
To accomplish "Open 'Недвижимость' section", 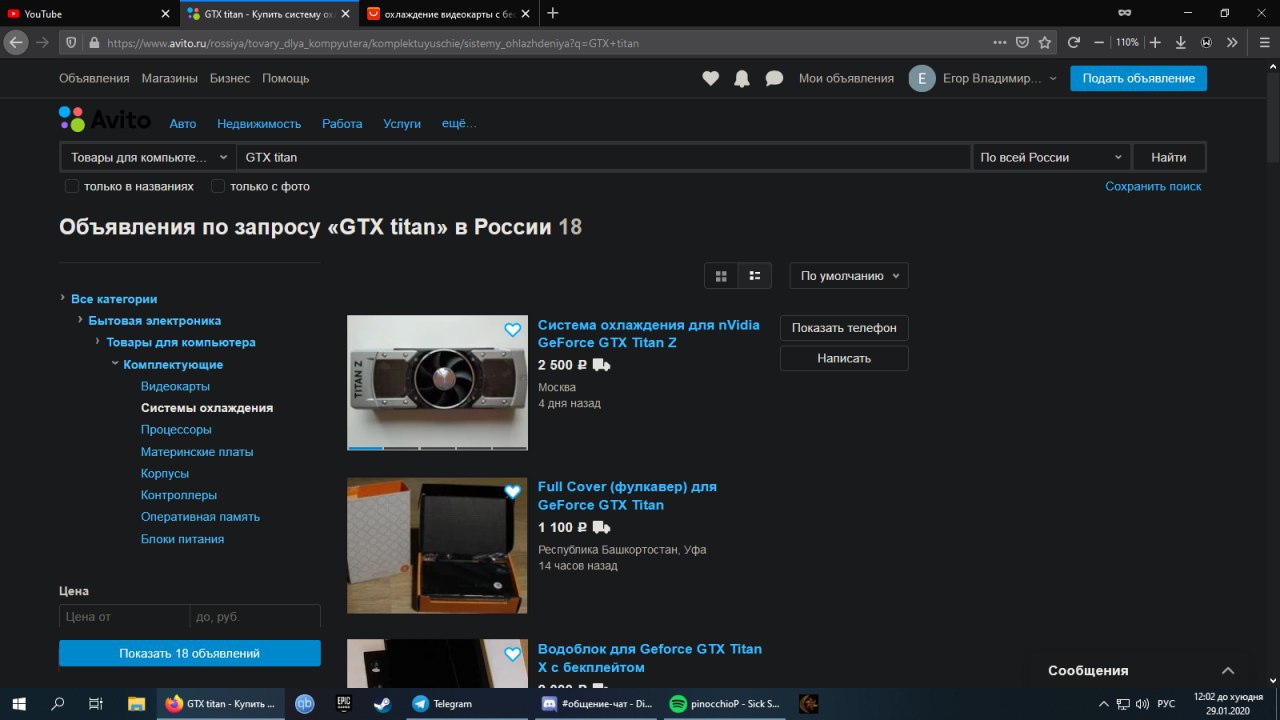I will point(259,124).
